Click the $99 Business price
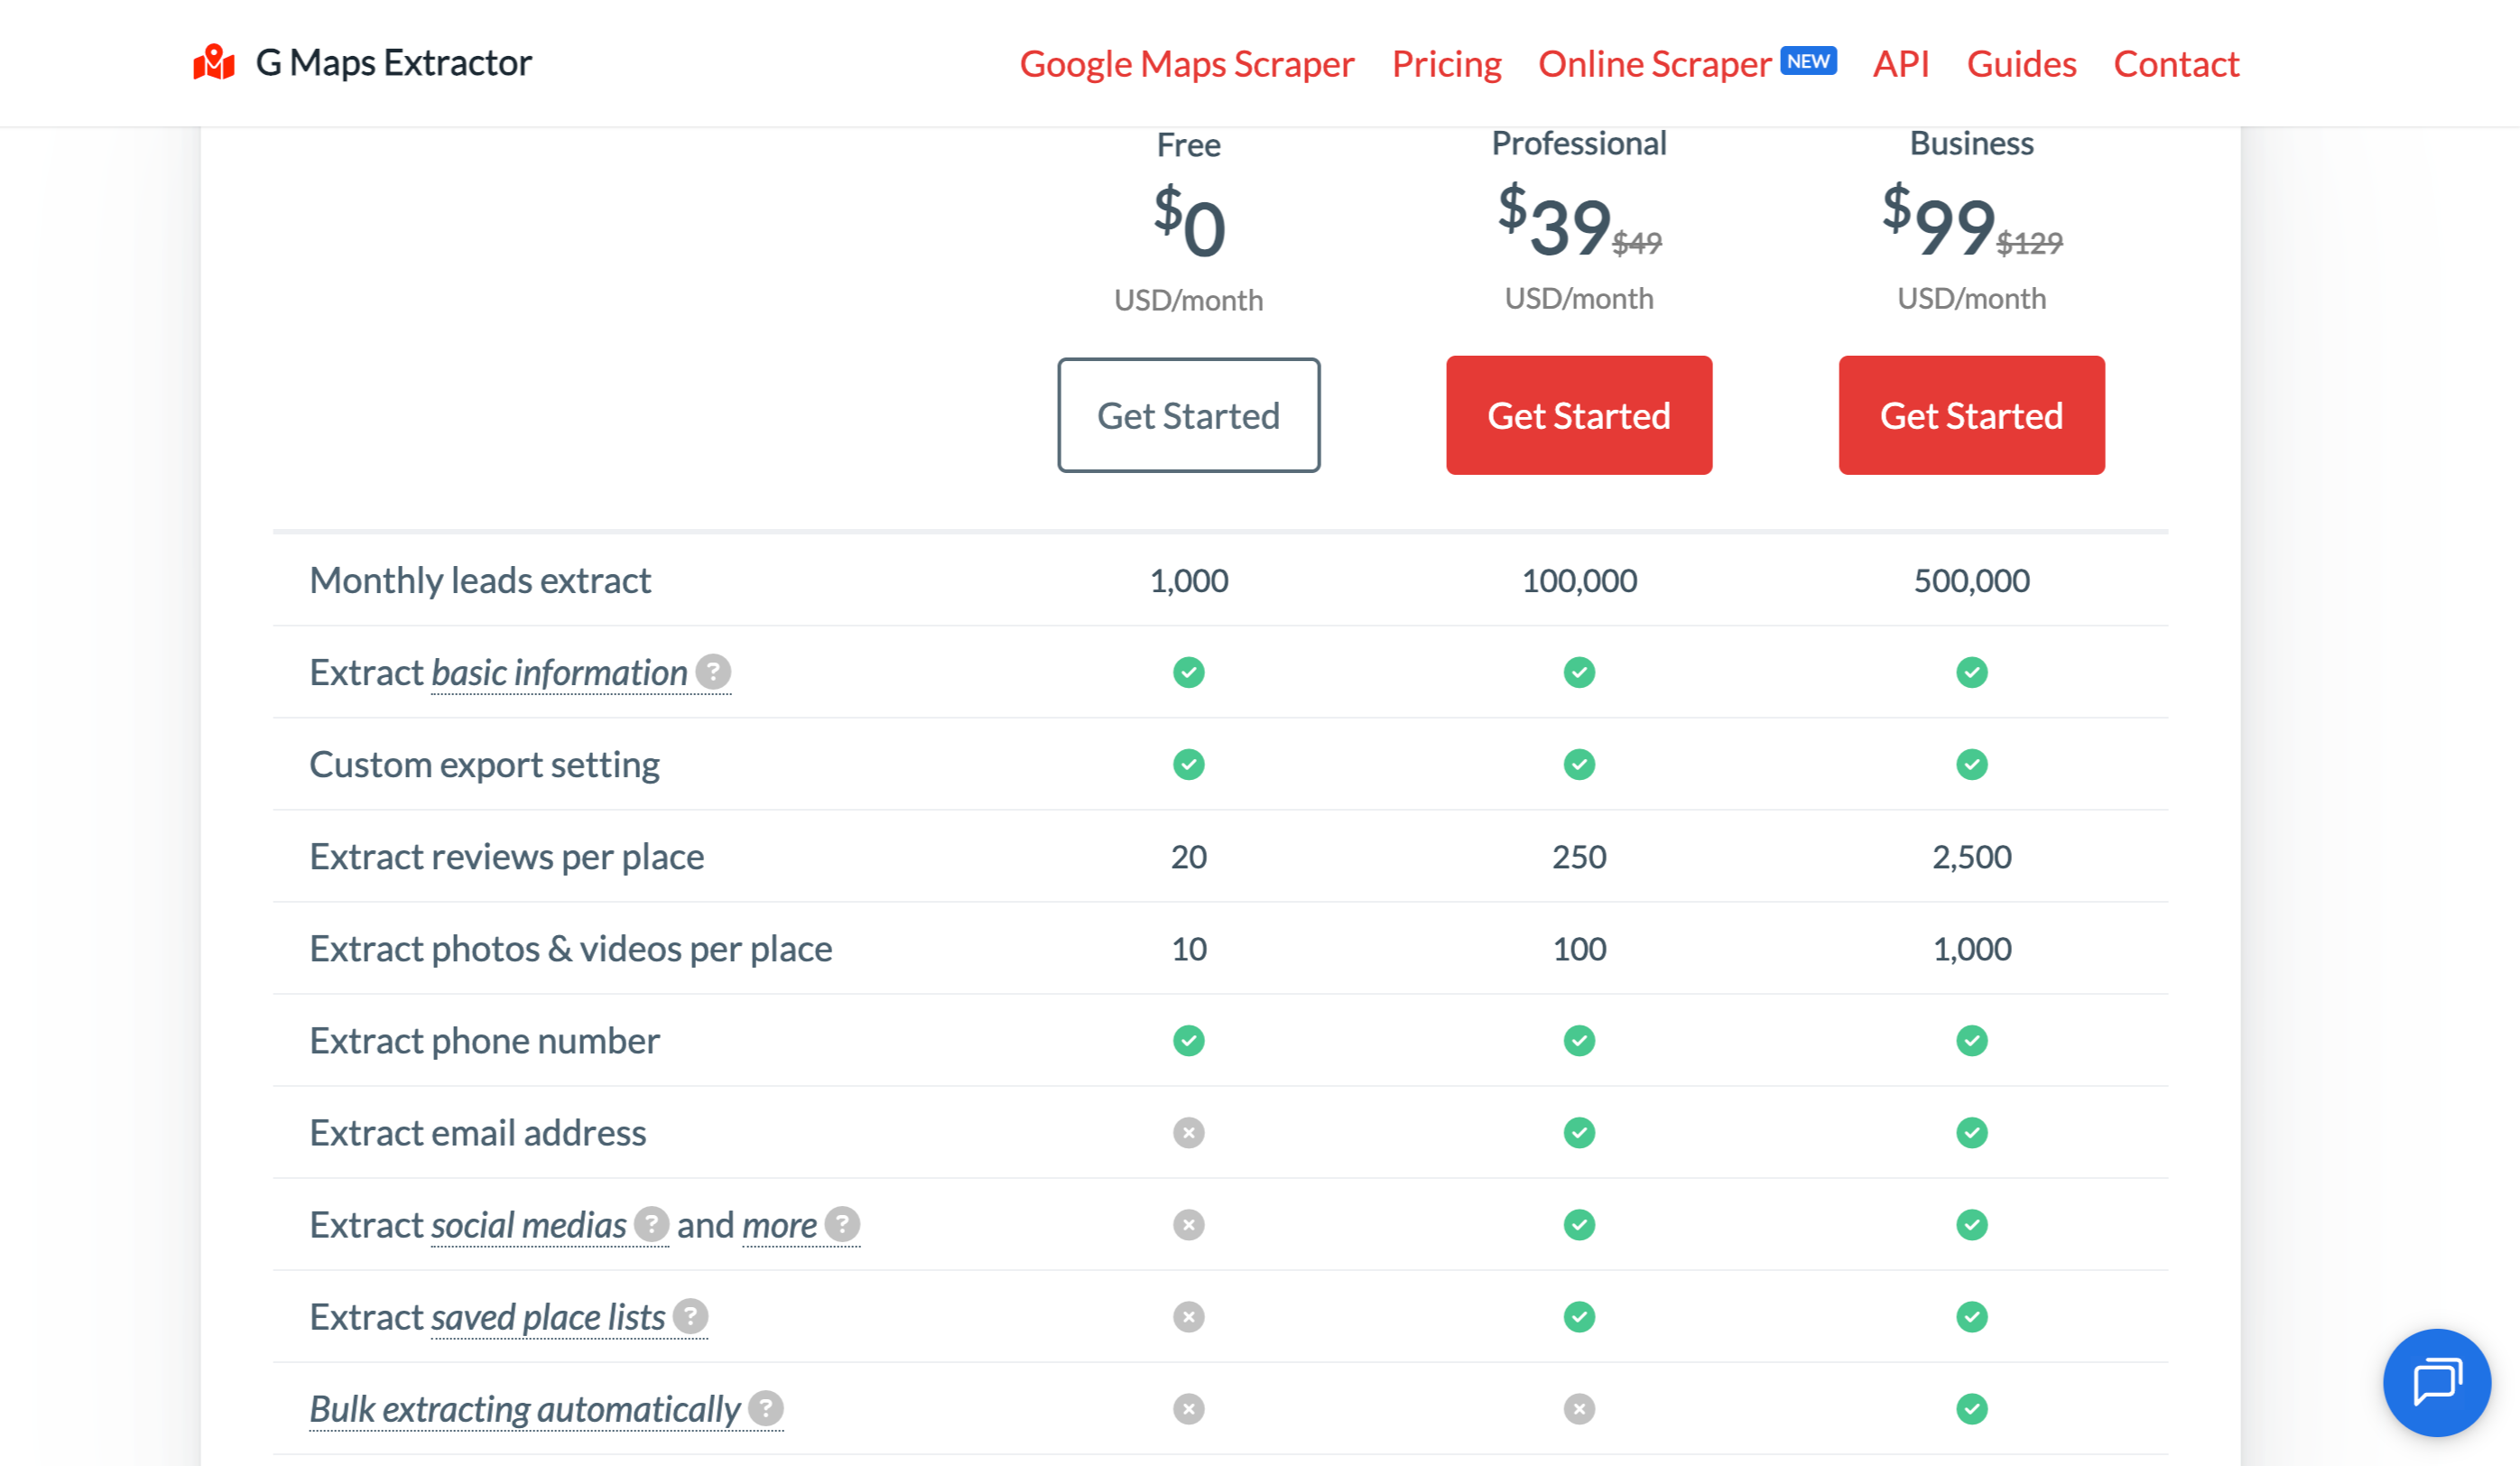The width and height of the screenshot is (2520, 1466). 1939,222
